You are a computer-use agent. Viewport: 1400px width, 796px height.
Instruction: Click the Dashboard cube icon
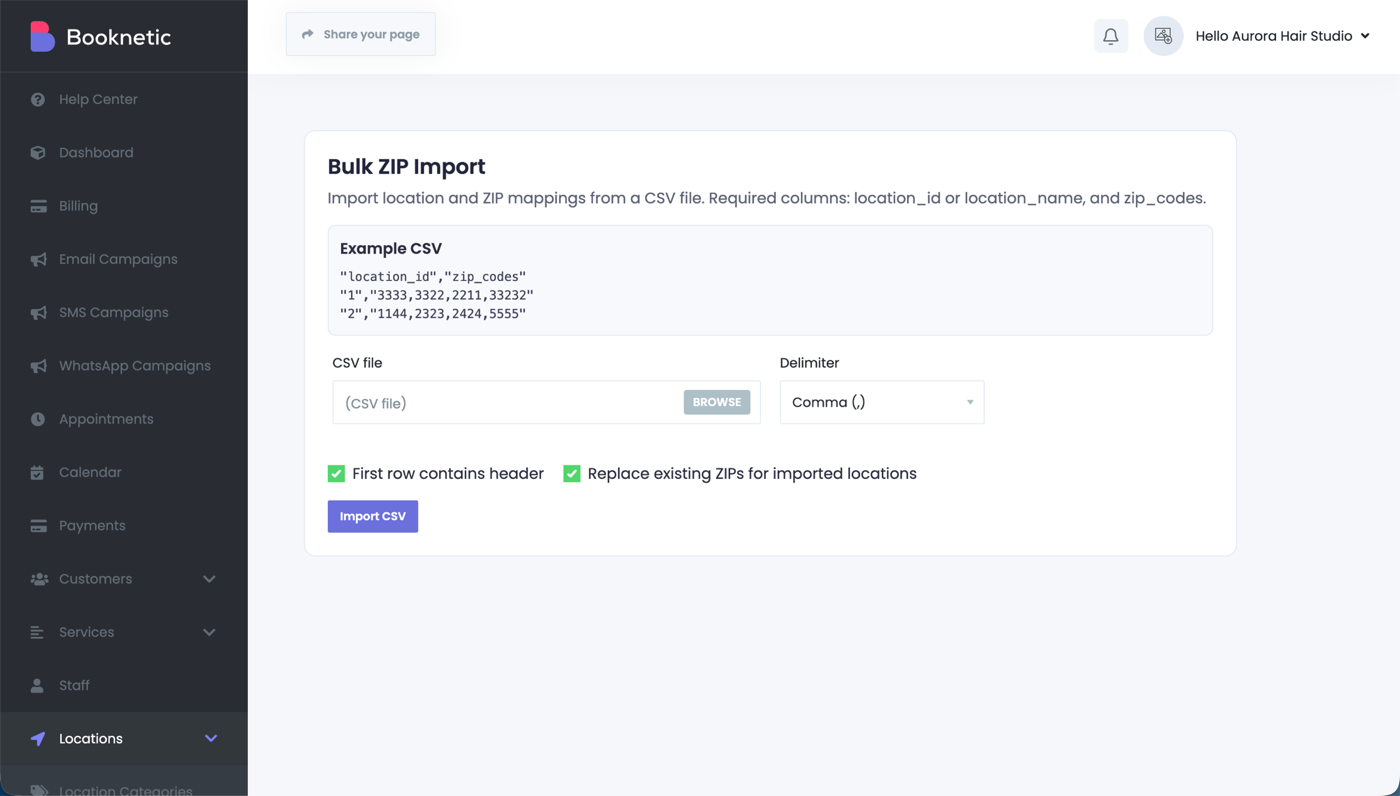tap(38, 153)
